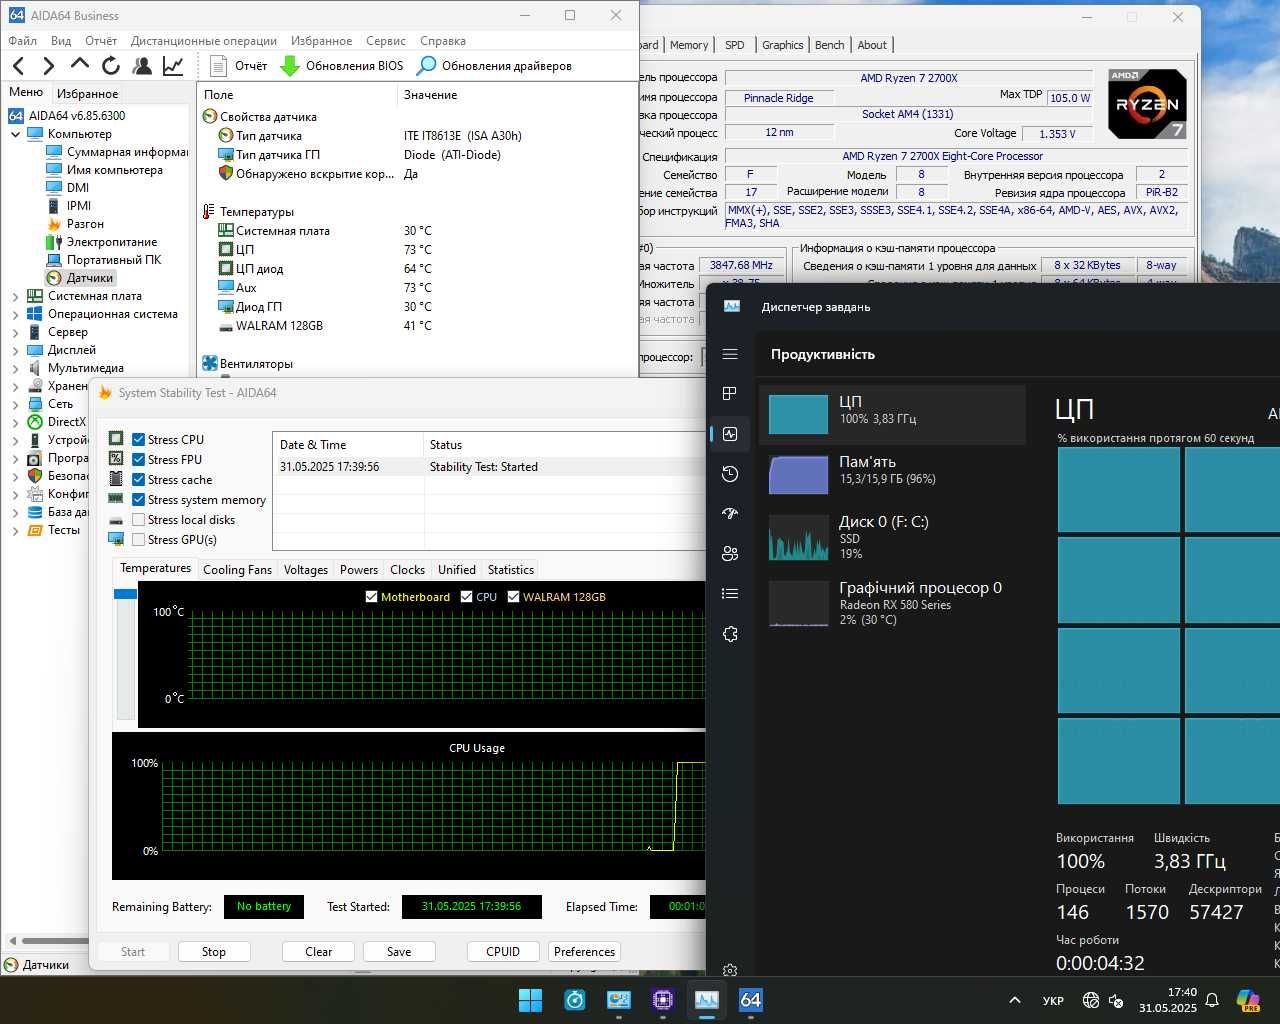The height and width of the screenshot is (1024, 1280).
Task: Open Task Manager Users icon
Action: point(730,554)
